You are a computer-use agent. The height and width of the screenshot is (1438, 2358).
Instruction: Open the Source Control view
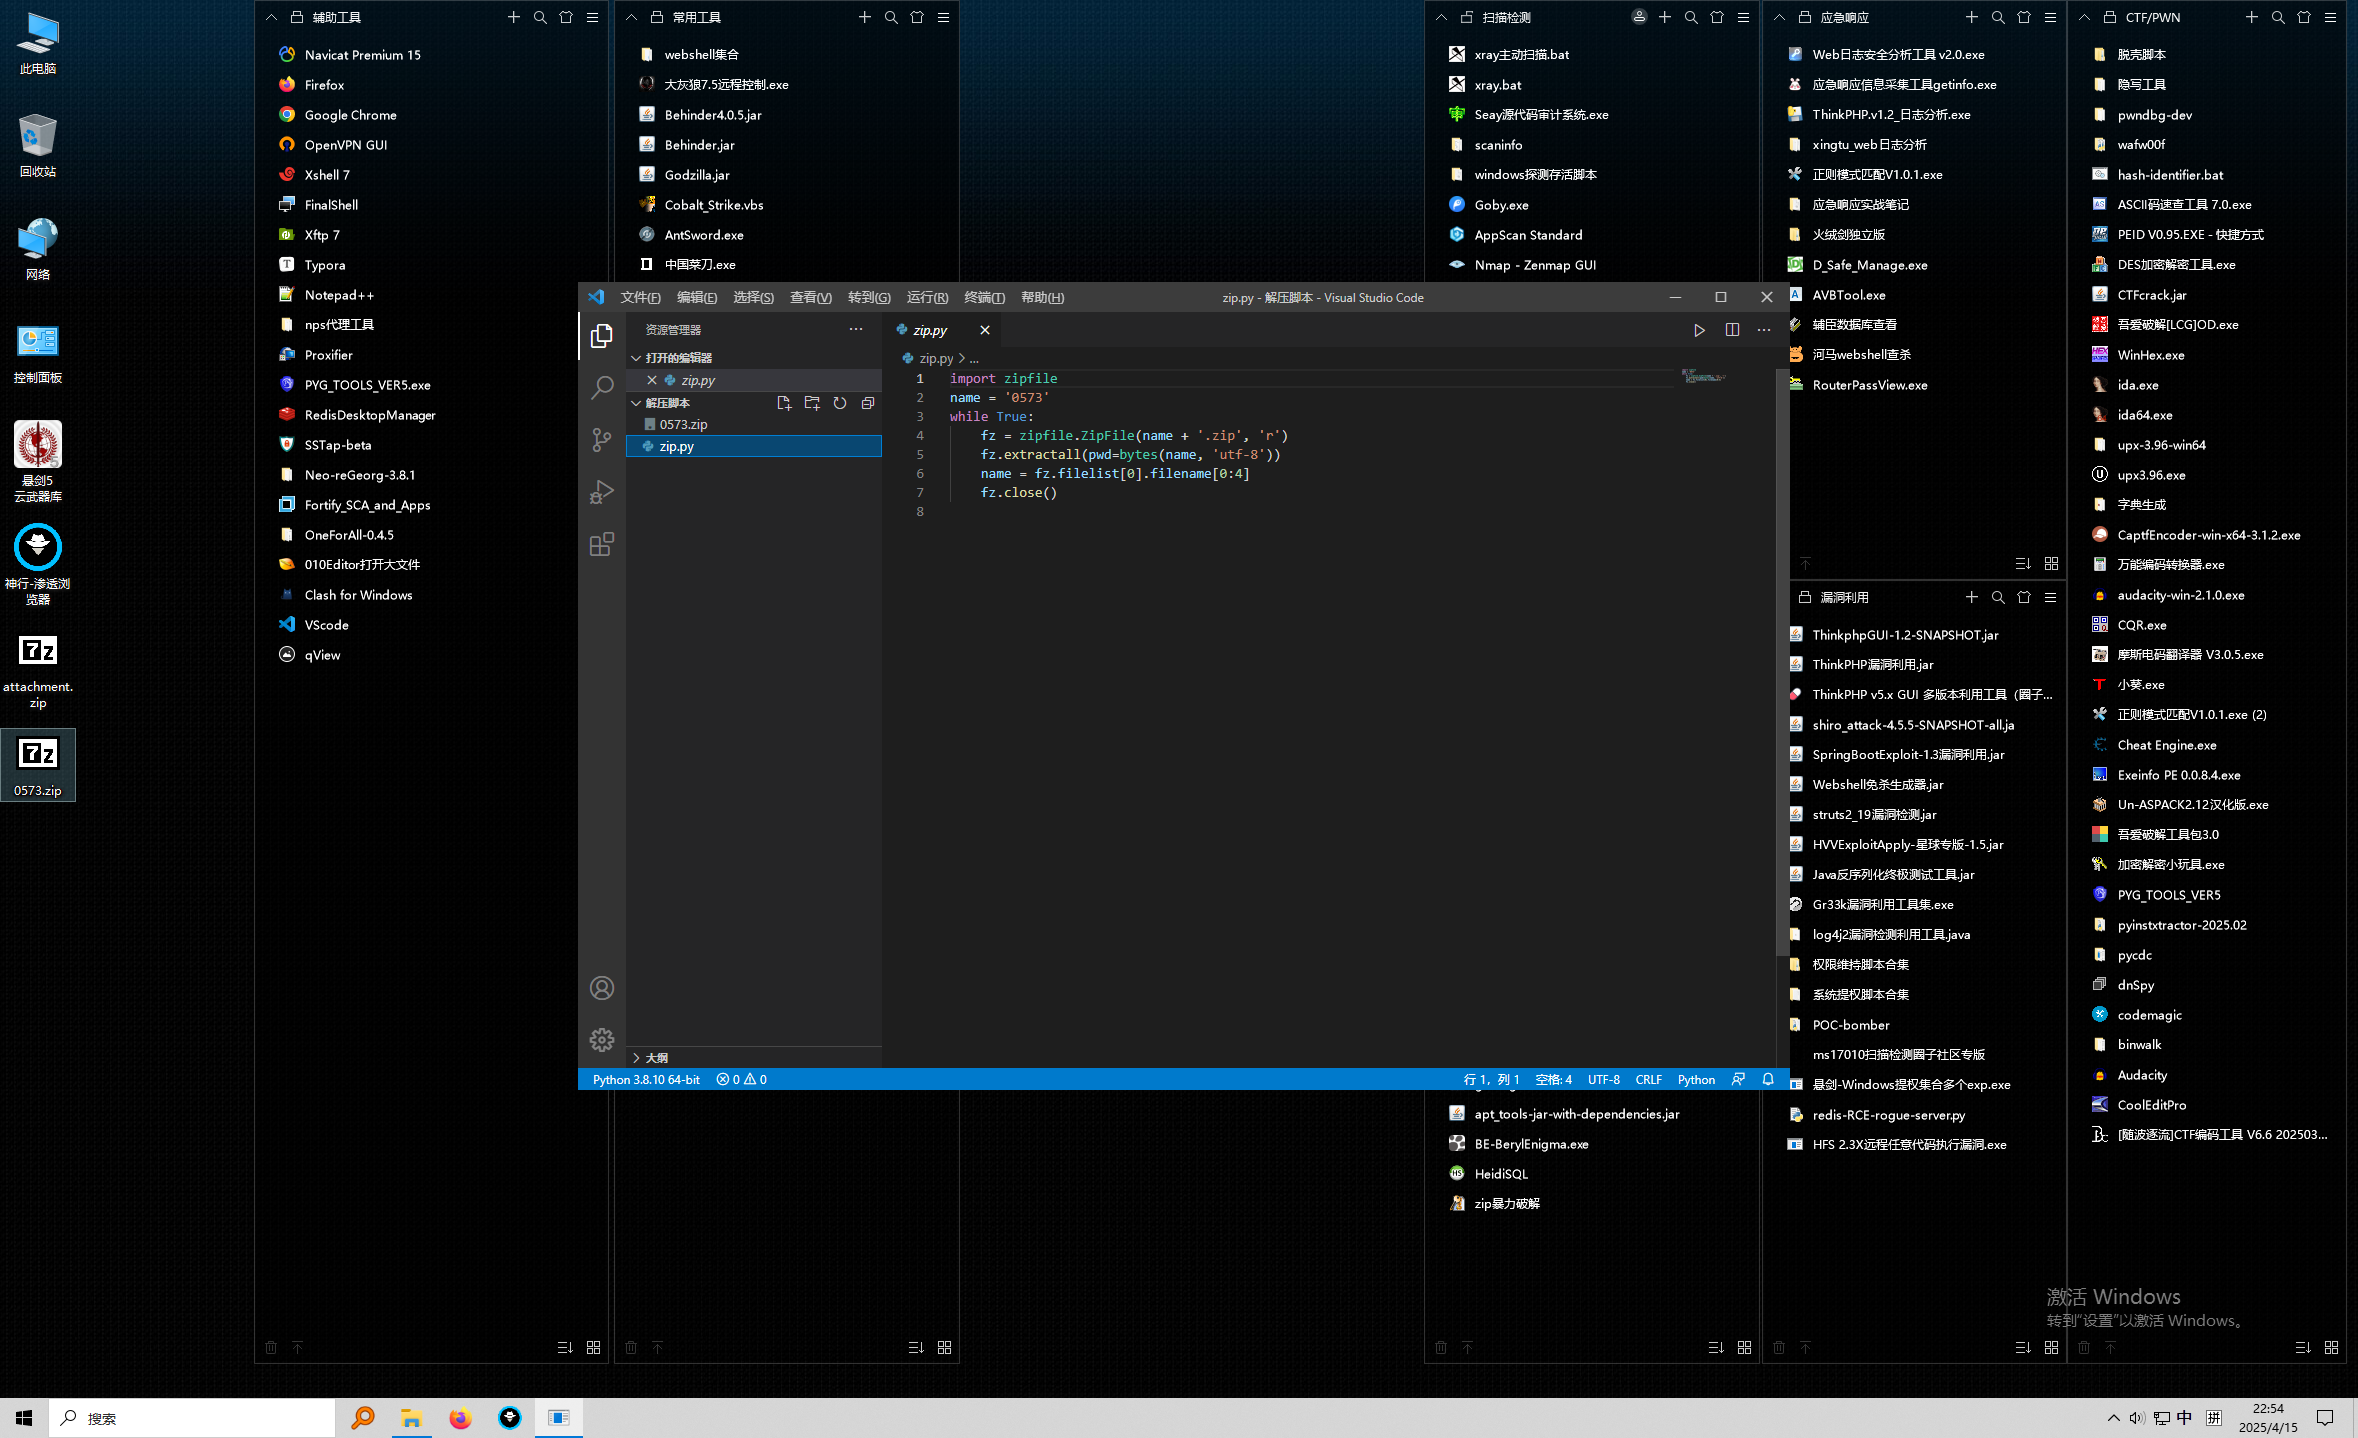[x=601, y=440]
